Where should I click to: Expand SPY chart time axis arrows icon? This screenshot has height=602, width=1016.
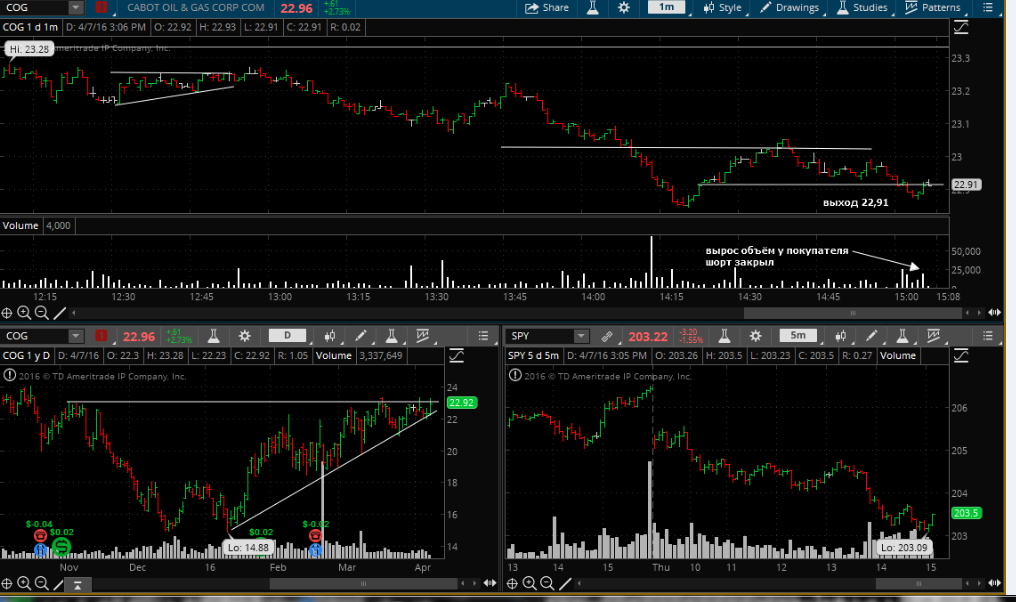pyautogui.click(x=994, y=583)
